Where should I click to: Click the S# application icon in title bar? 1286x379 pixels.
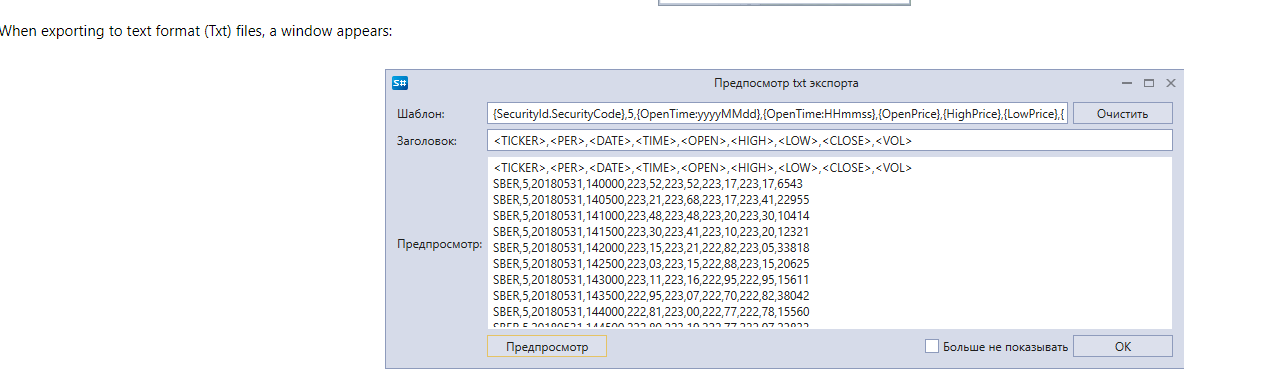[x=400, y=83]
